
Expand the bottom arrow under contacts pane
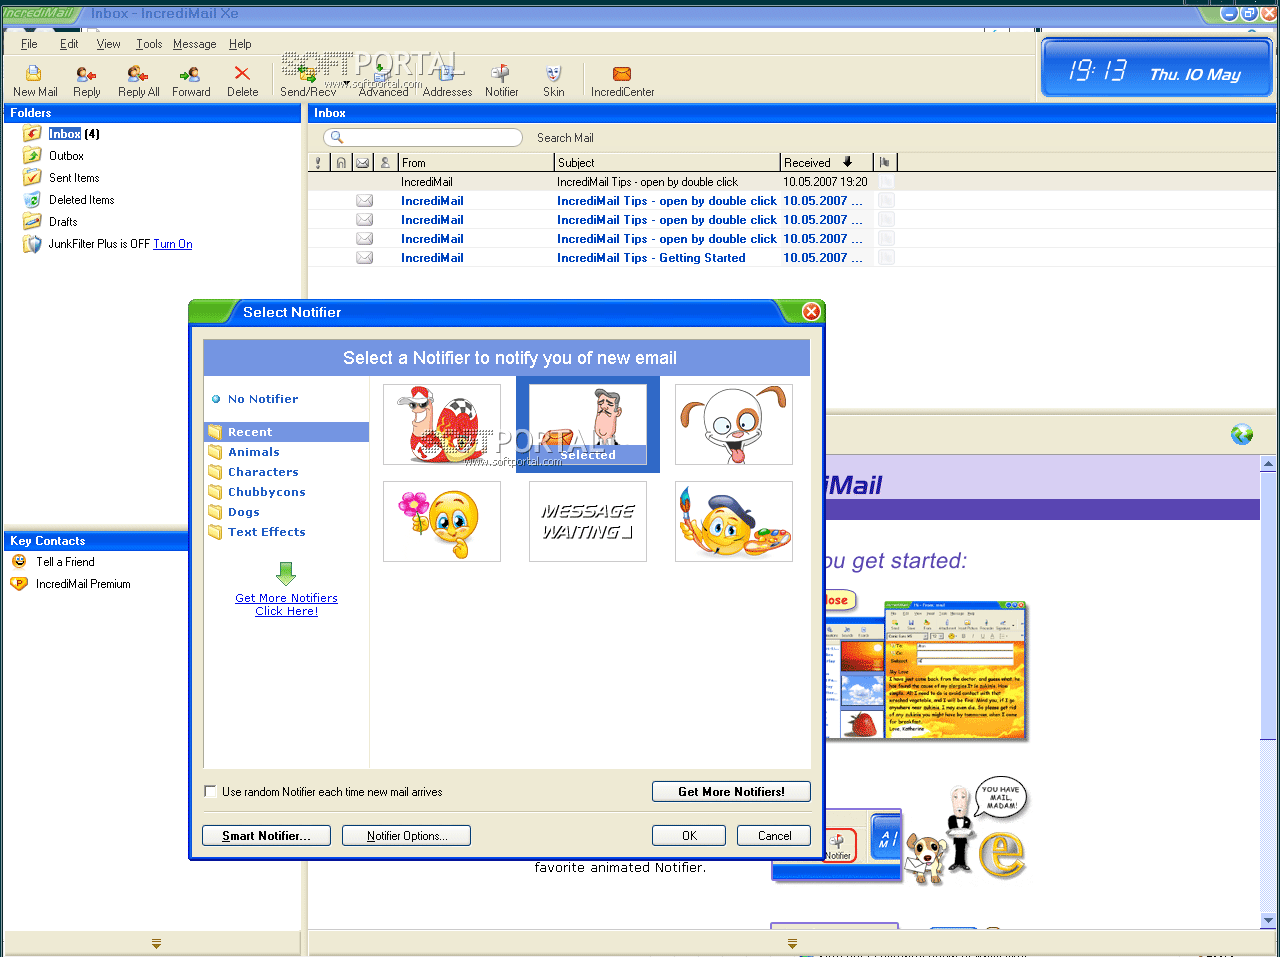[156, 943]
